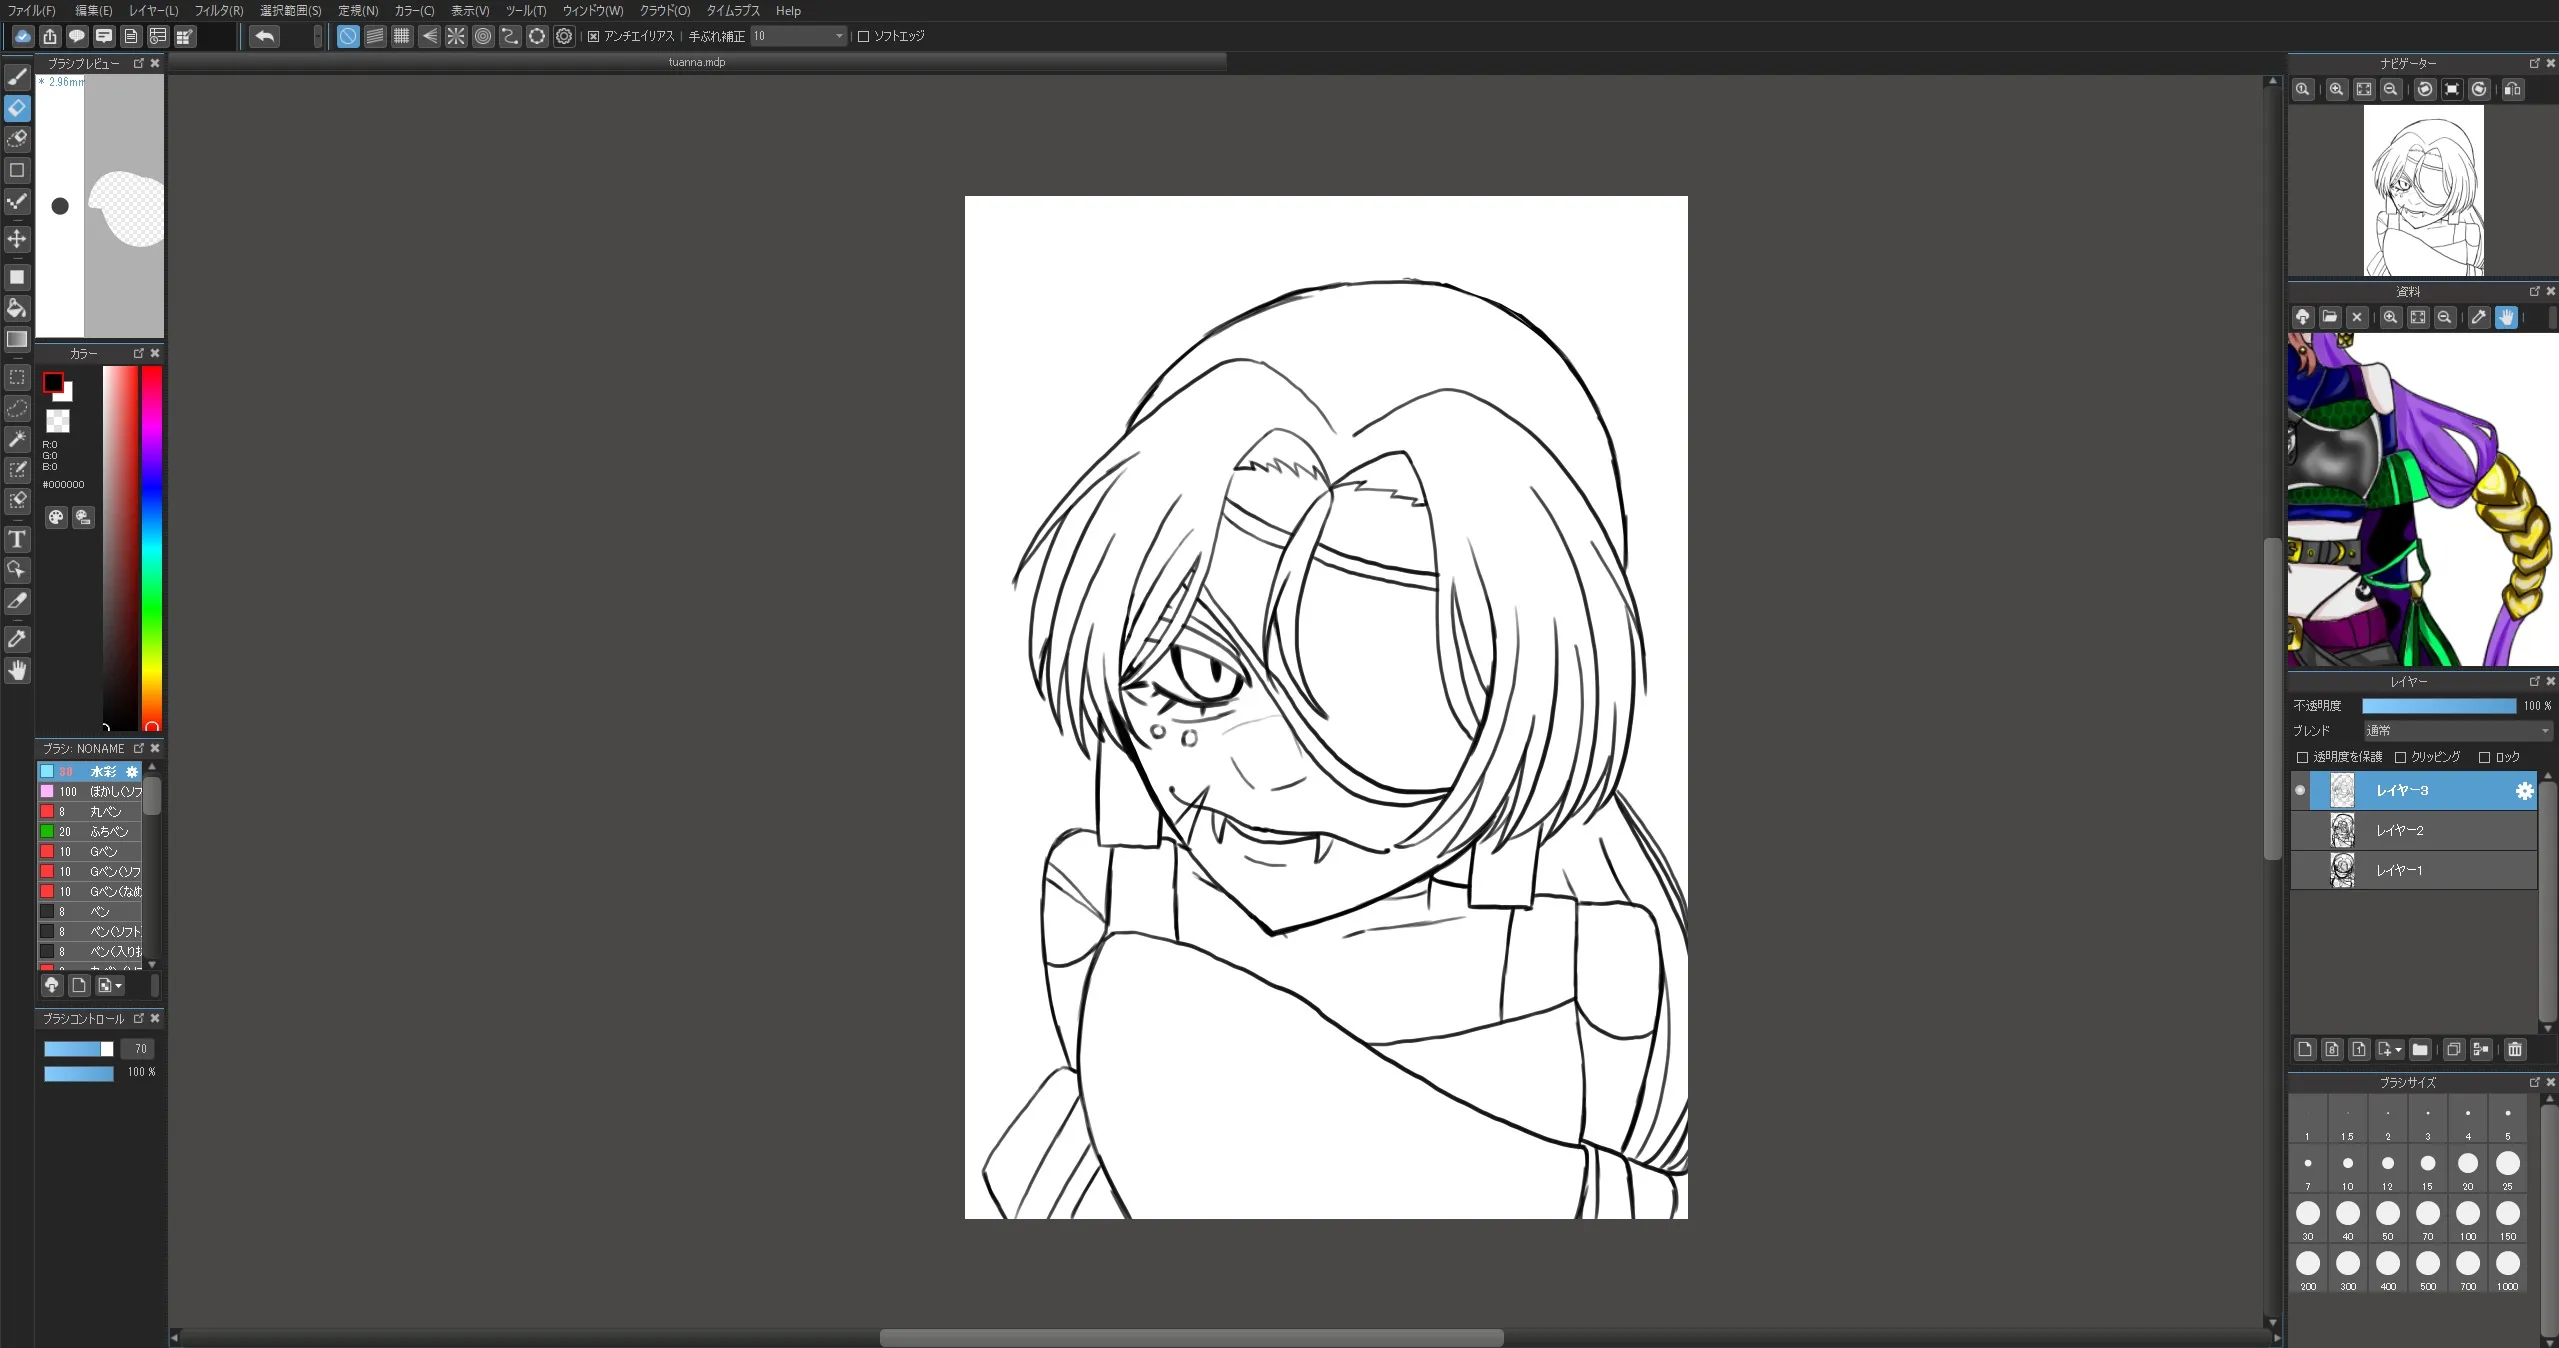Adjust the layer 不透明度 slider

tap(2438, 706)
